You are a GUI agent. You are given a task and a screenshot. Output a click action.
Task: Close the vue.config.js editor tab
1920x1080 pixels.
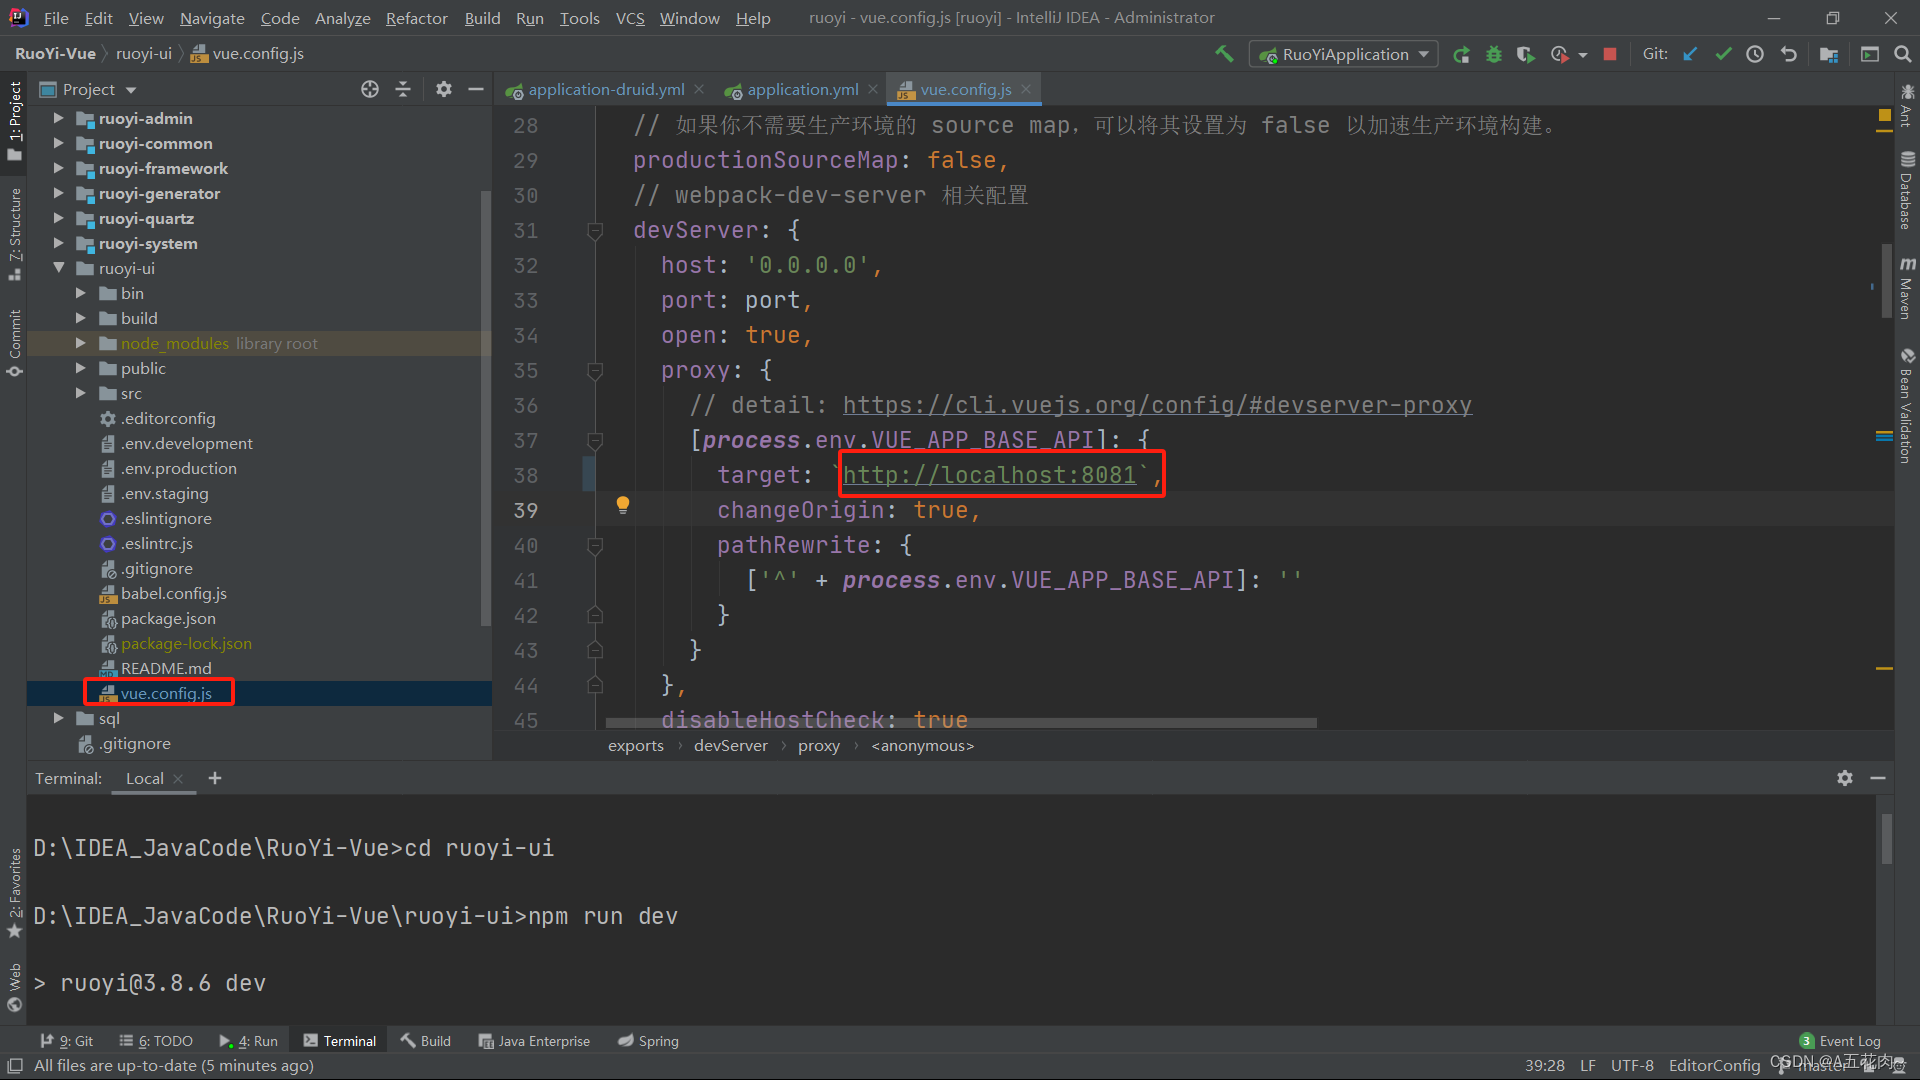coord(1026,89)
